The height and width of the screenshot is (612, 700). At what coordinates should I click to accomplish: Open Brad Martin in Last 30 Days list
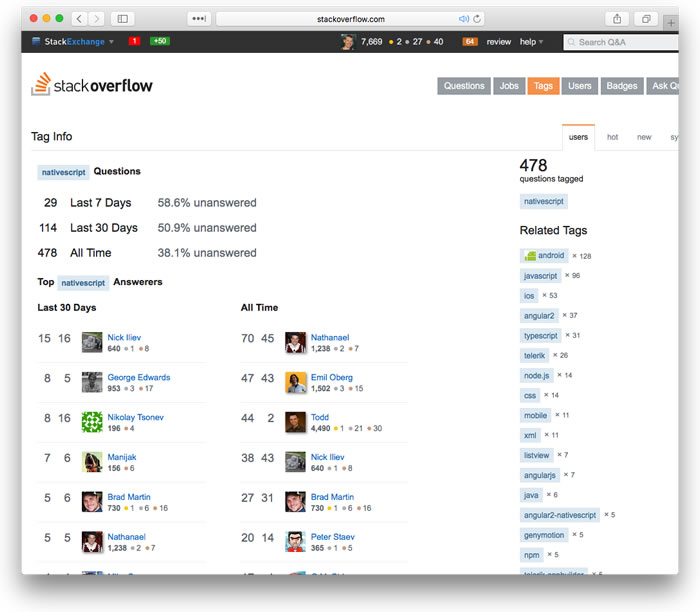[x=129, y=497]
